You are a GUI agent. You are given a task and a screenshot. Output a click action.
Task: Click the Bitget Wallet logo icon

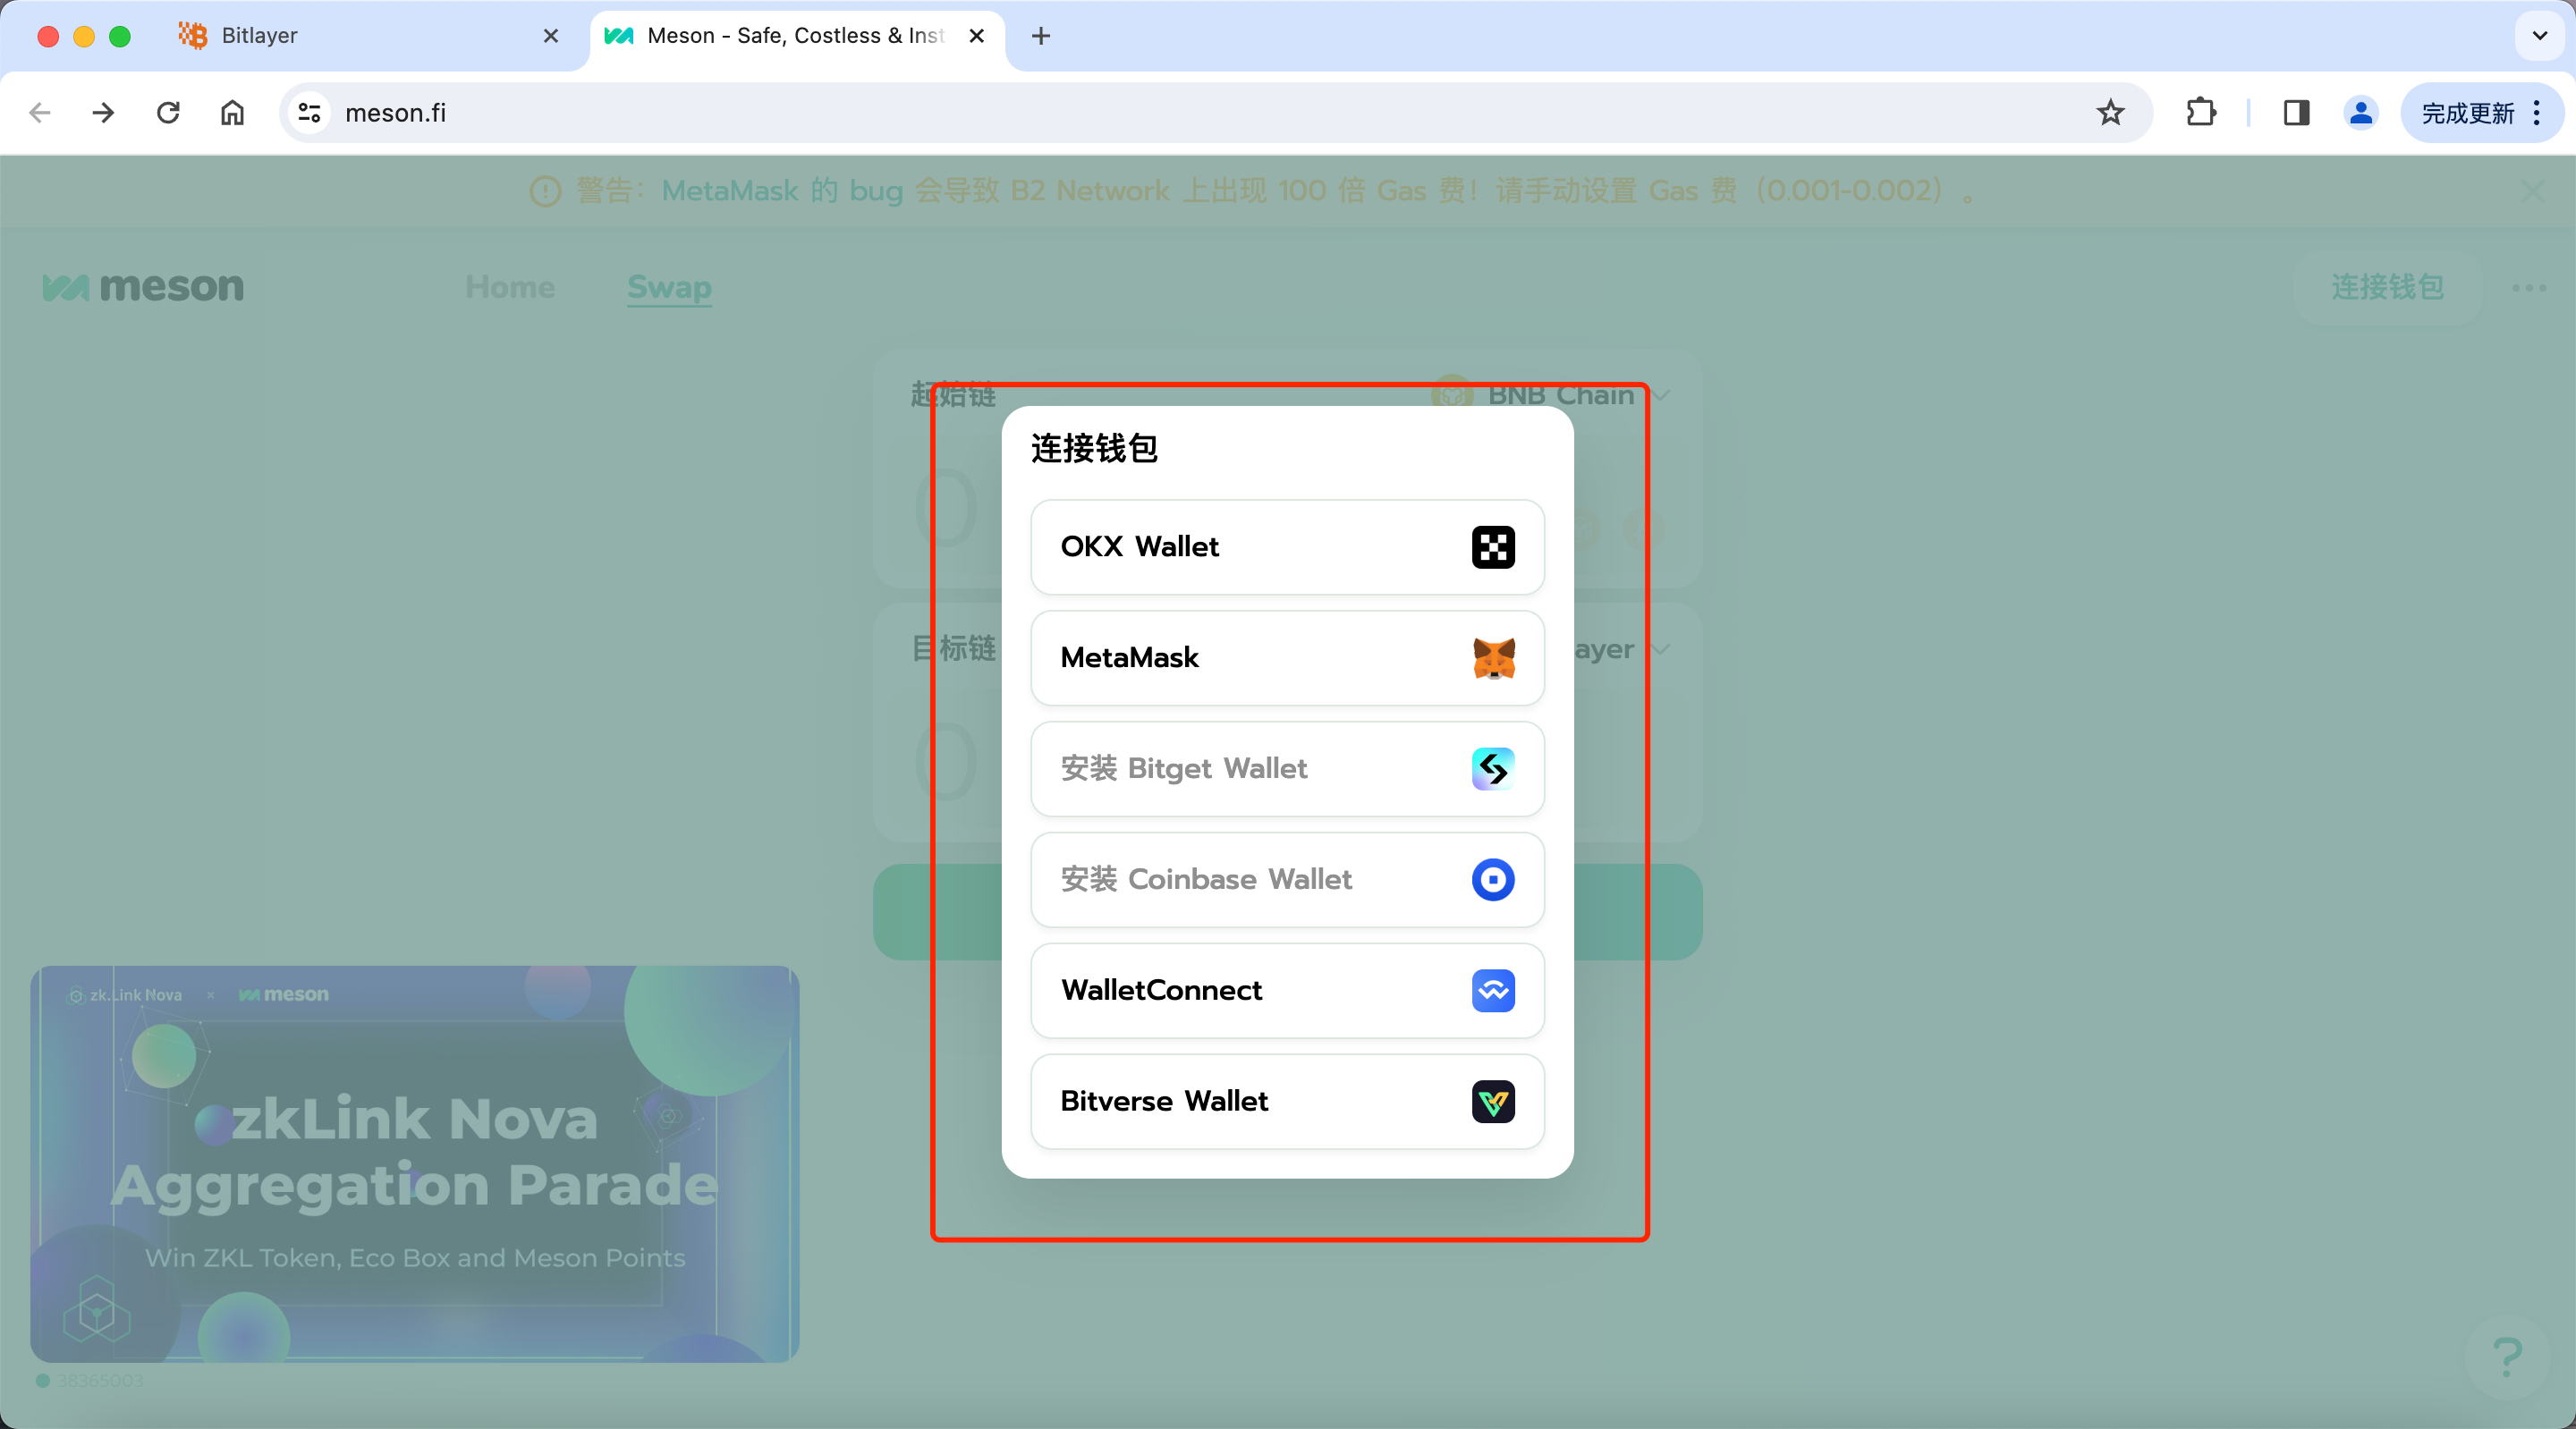coord(1492,769)
